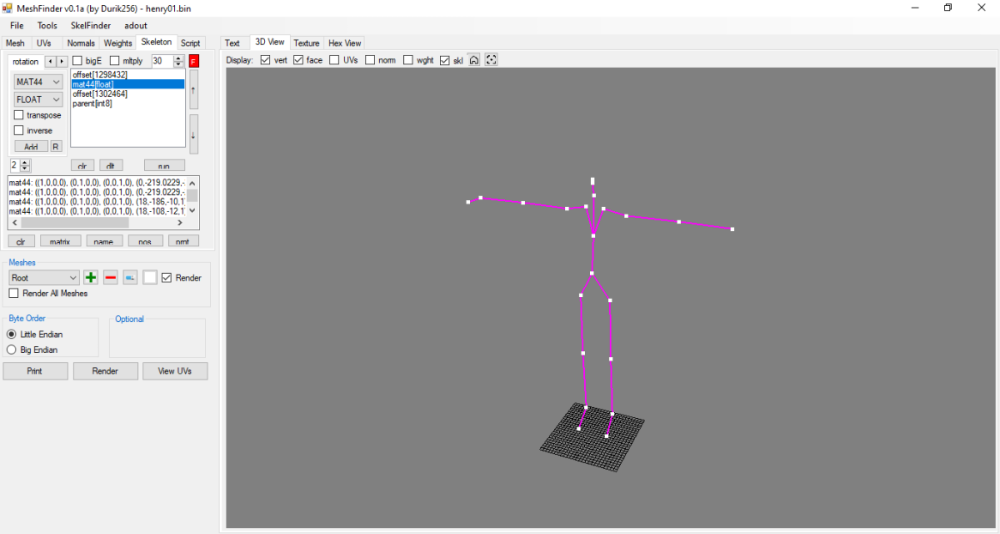The width and height of the screenshot is (1000, 534).
Task: Click the red minus remove mesh icon
Action: click(x=111, y=277)
